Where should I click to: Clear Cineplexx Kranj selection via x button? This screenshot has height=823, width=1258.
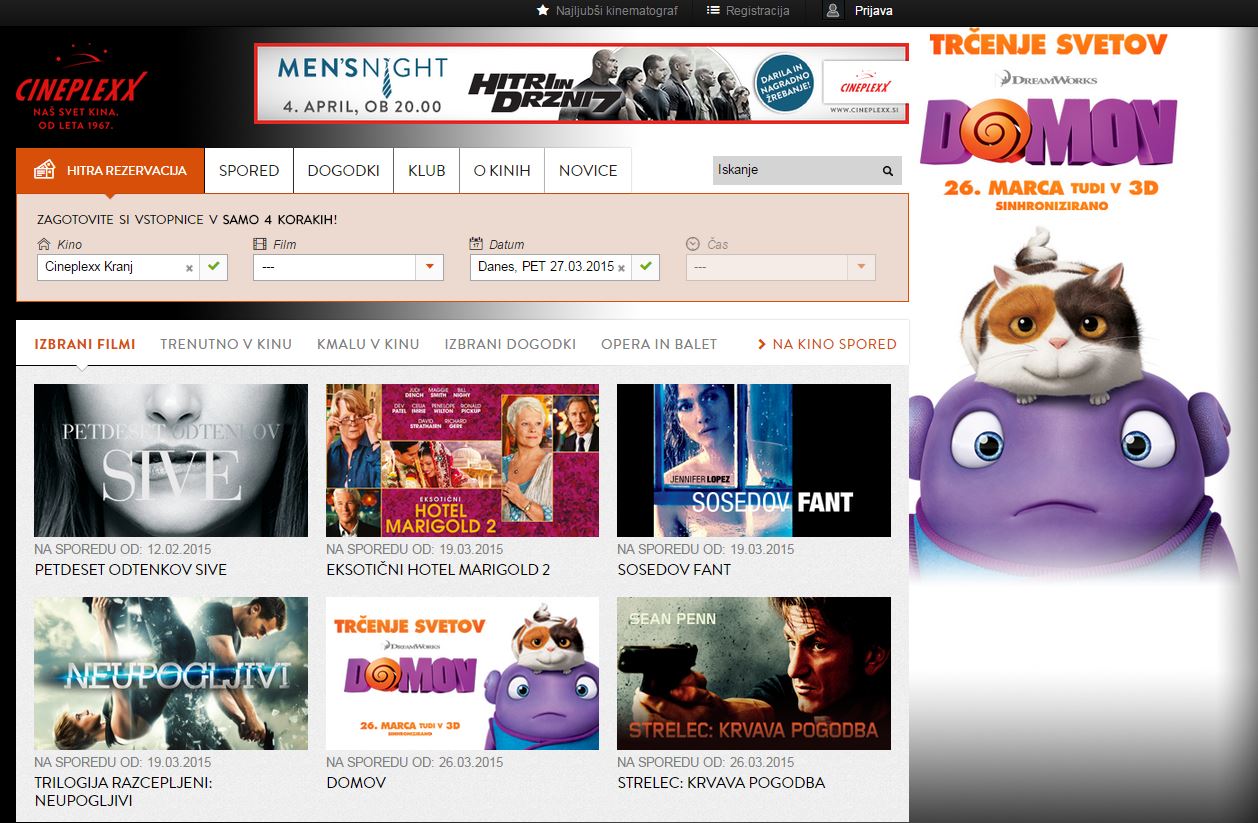[189, 267]
